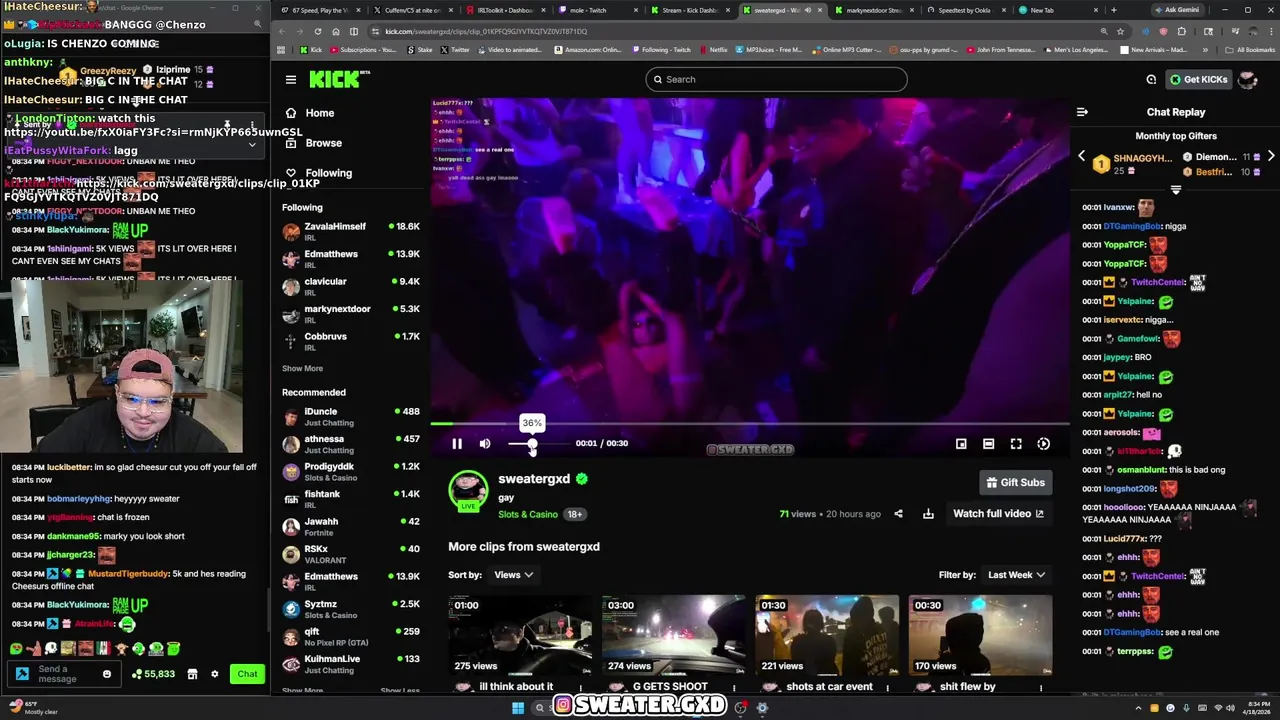Type in the Kick Search field

coord(776,80)
